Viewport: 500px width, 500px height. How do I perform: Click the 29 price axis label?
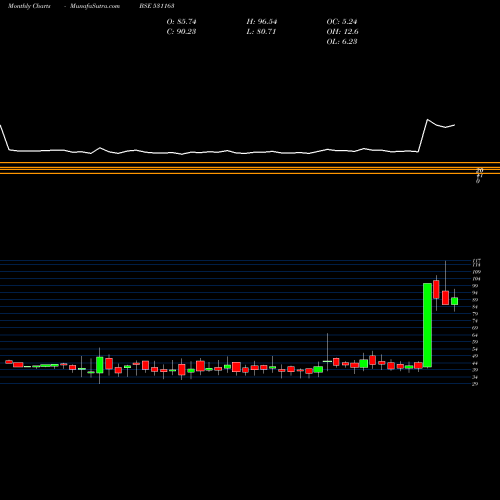(475, 384)
